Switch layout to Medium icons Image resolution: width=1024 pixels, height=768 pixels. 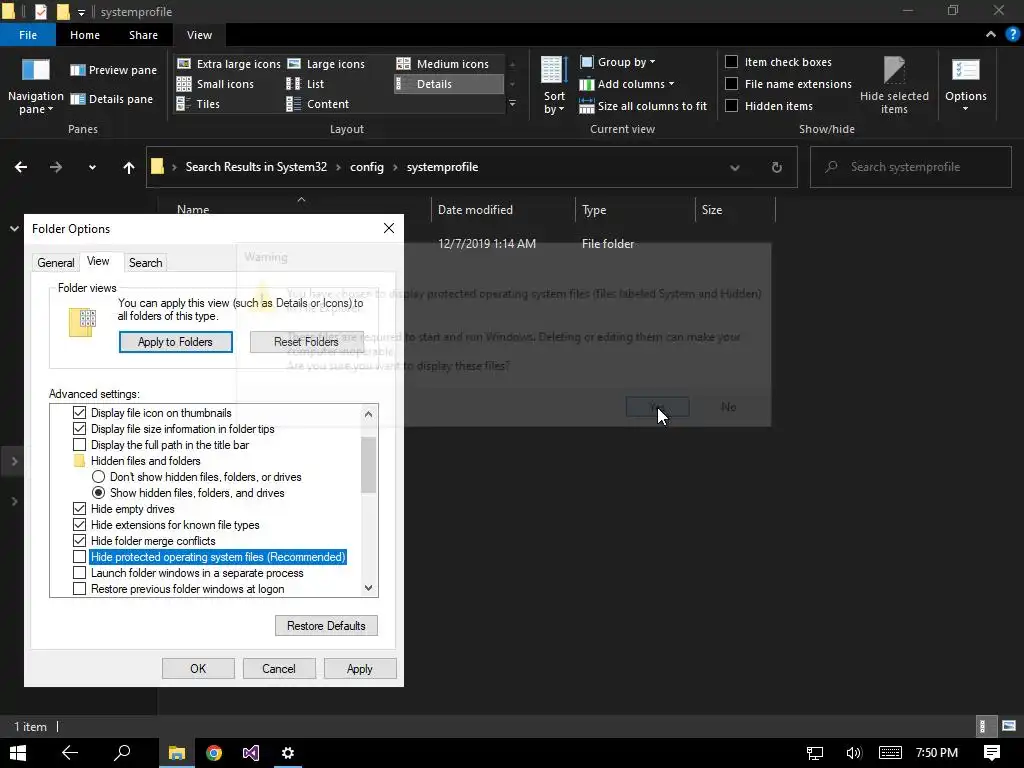pos(443,64)
